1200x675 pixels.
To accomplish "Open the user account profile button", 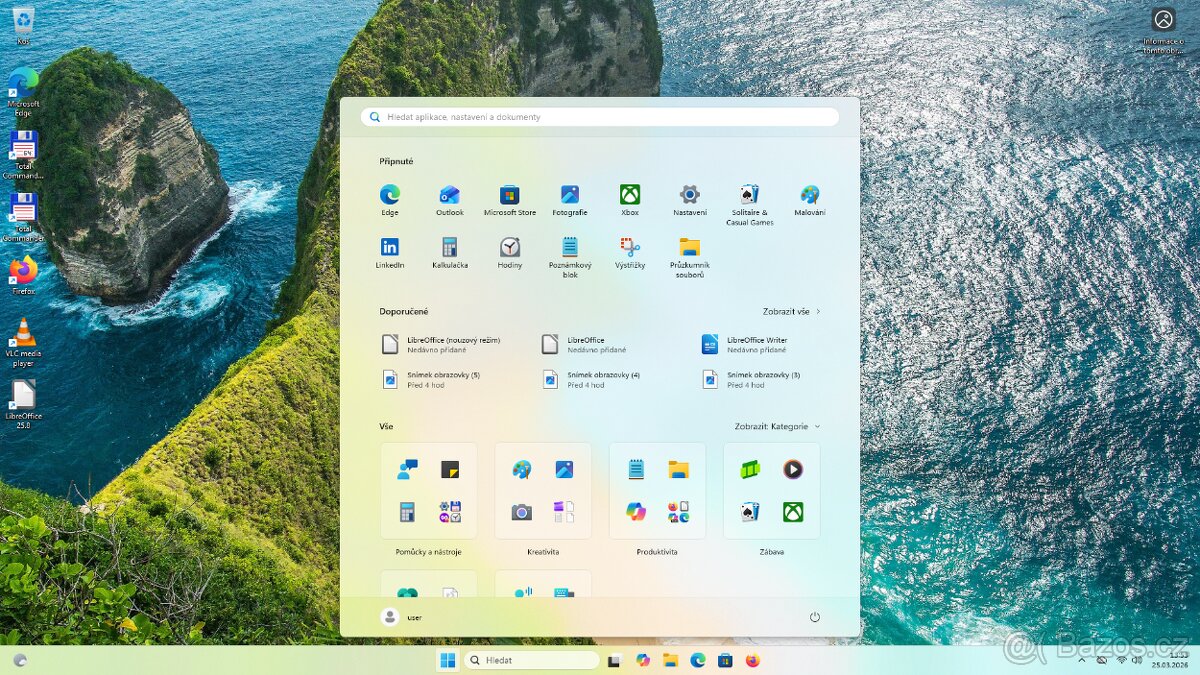I will coord(401,618).
